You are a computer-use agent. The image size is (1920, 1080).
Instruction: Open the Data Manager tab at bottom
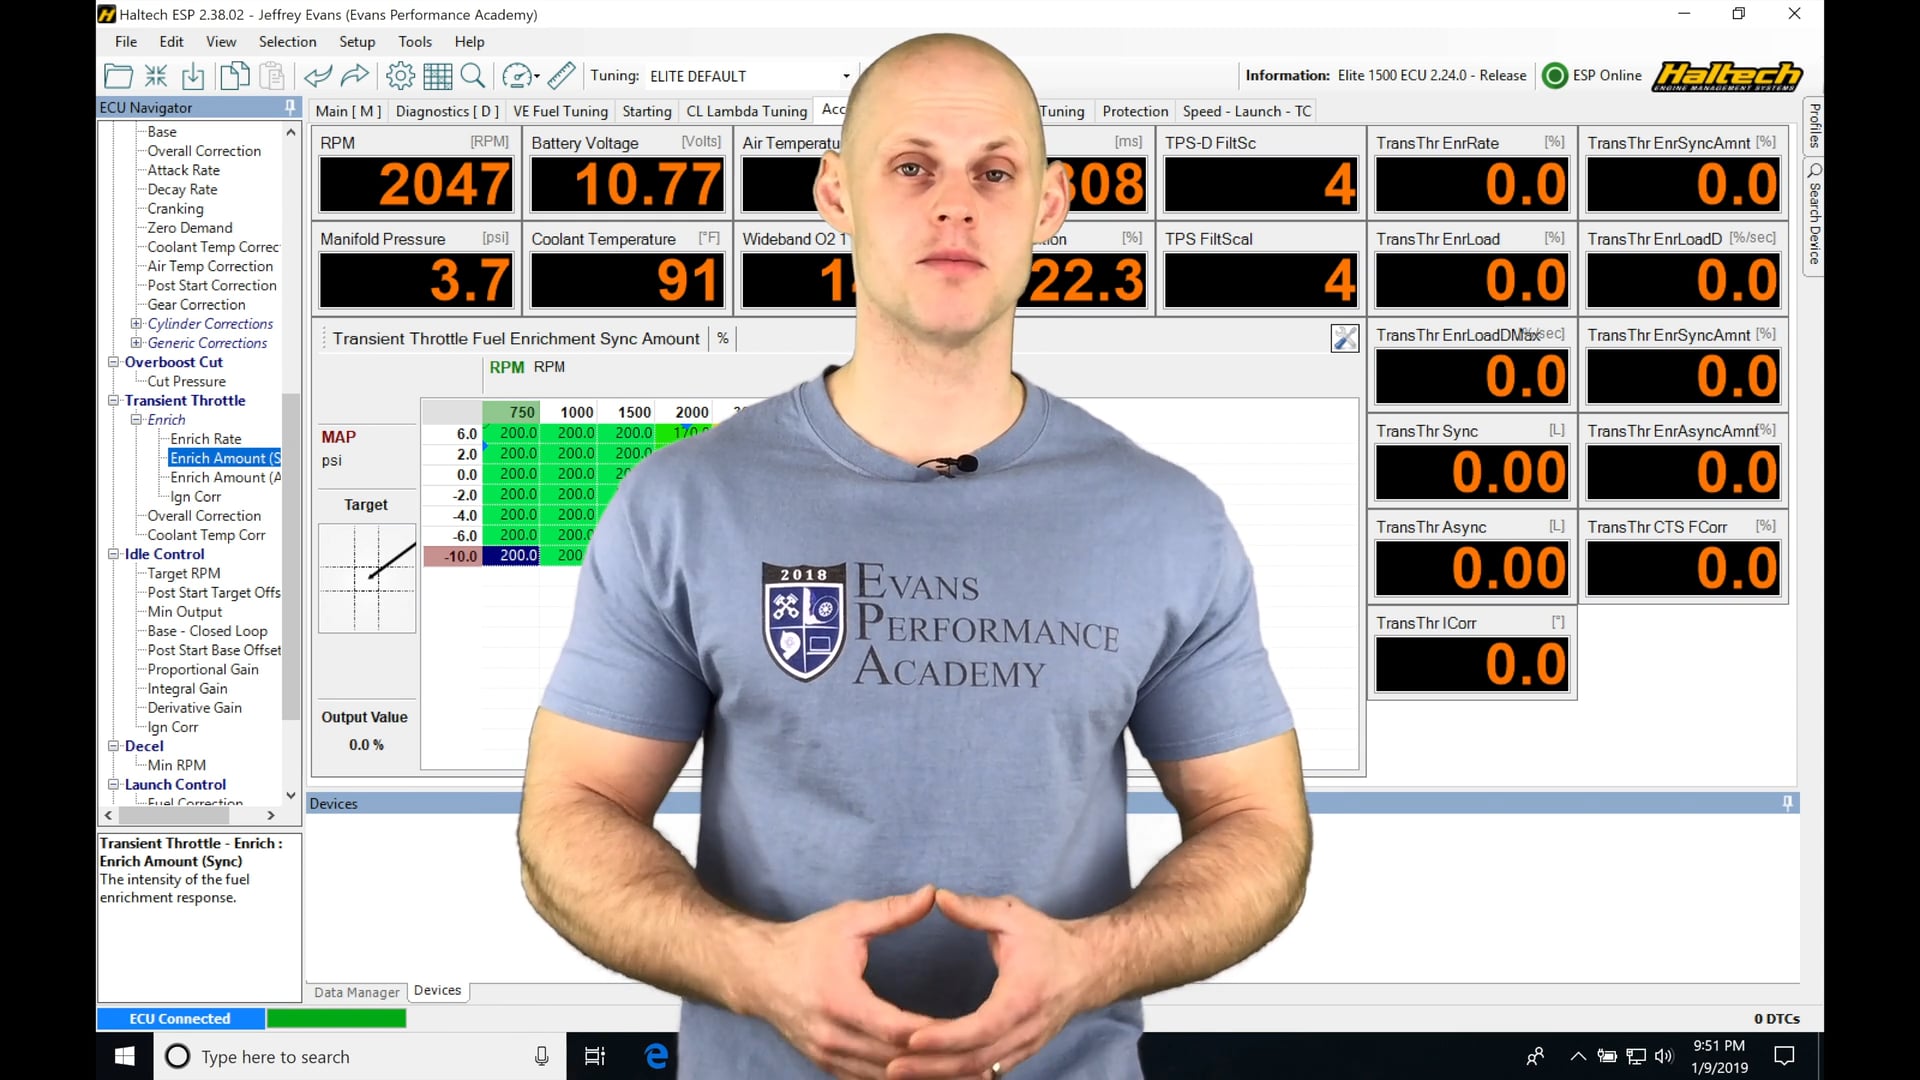click(x=356, y=992)
